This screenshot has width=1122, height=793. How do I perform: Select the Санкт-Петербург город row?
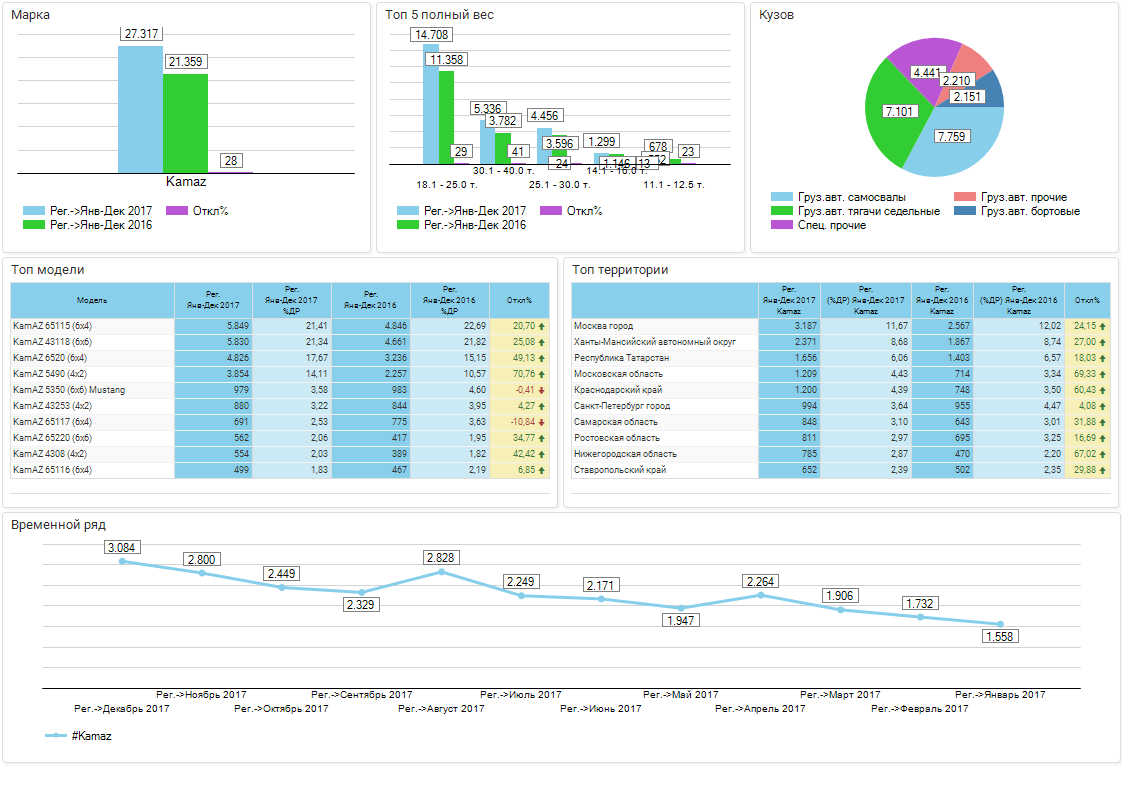[x=841, y=406]
